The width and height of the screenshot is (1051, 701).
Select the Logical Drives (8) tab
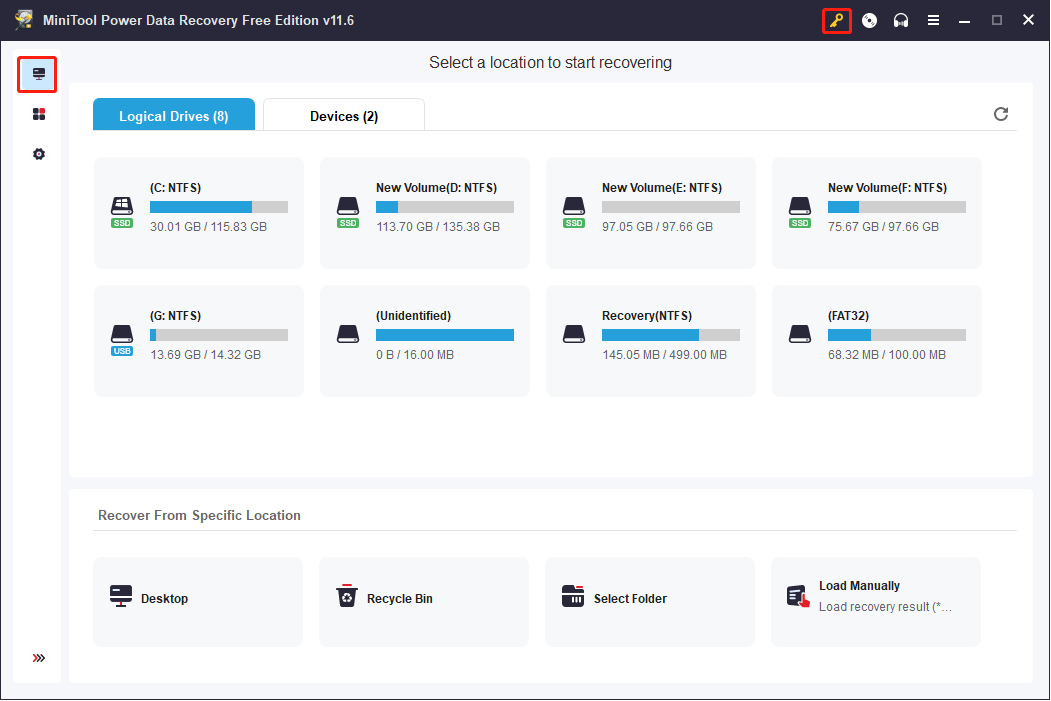(x=173, y=116)
